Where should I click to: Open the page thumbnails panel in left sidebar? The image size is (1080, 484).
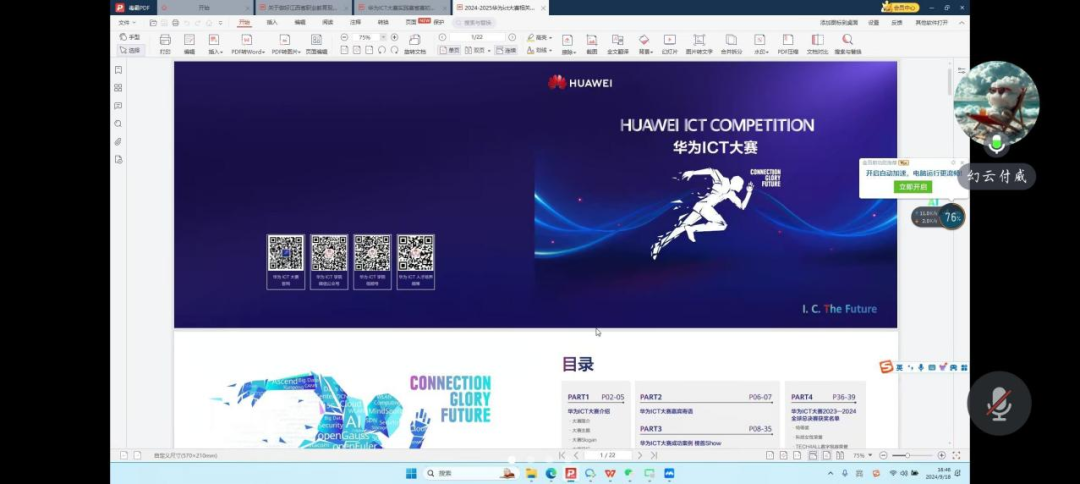[118, 88]
